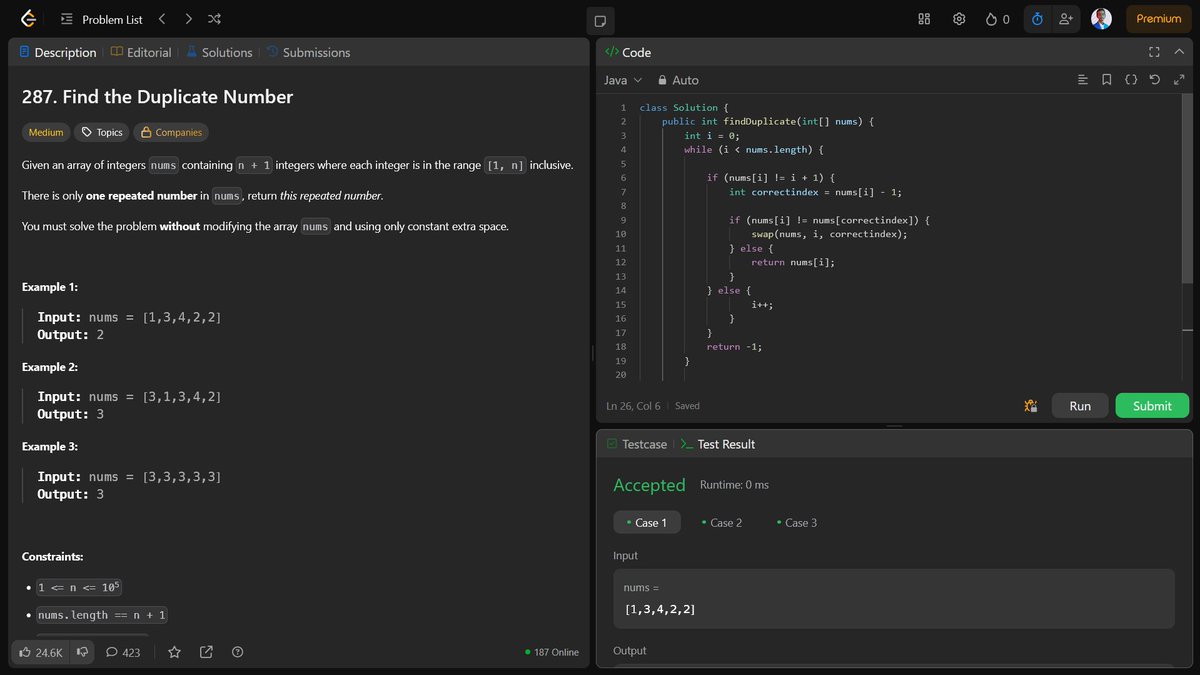This screenshot has width=1200, height=675.
Task: Show the Companies tag
Action: point(171,132)
